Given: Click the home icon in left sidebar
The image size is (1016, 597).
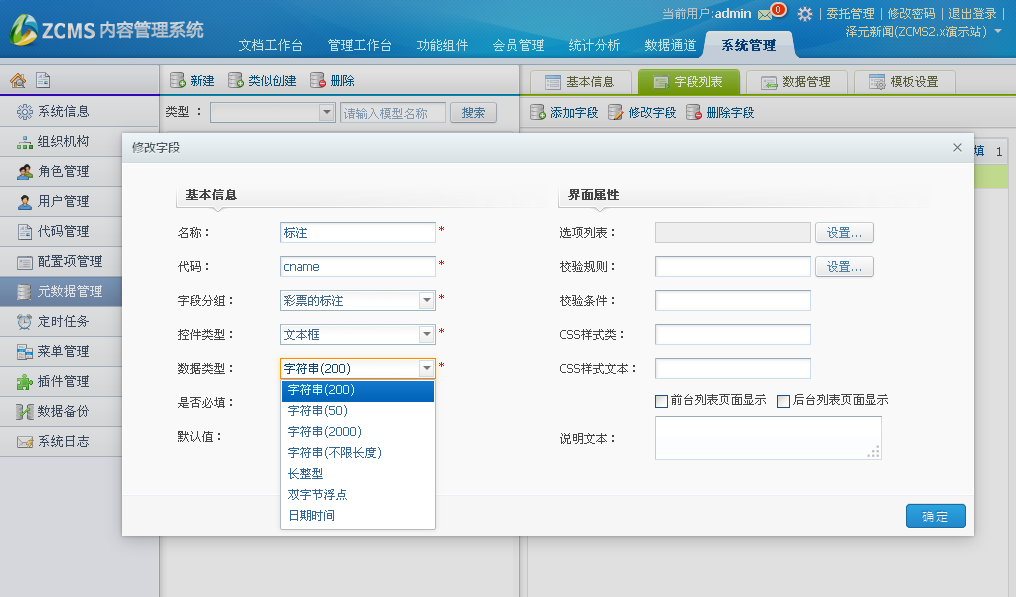Looking at the screenshot, I should click(18, 81).
